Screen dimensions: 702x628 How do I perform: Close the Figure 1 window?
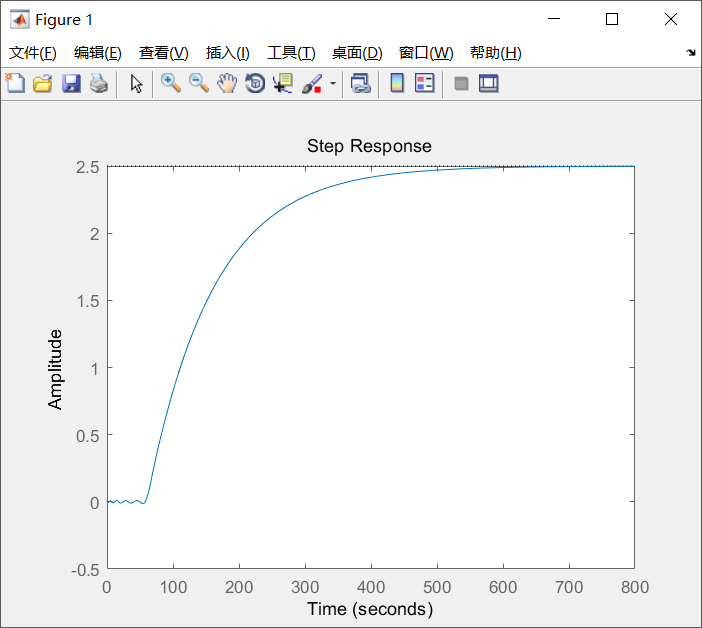pos(671,19)
